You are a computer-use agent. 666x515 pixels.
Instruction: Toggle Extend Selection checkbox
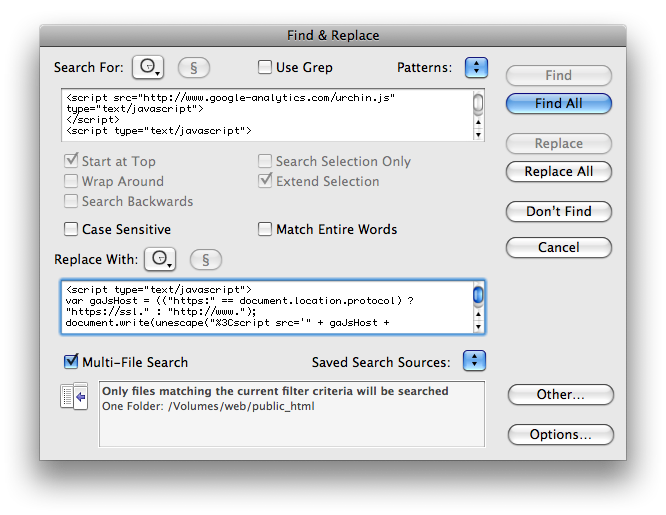(x=265, y=181)
